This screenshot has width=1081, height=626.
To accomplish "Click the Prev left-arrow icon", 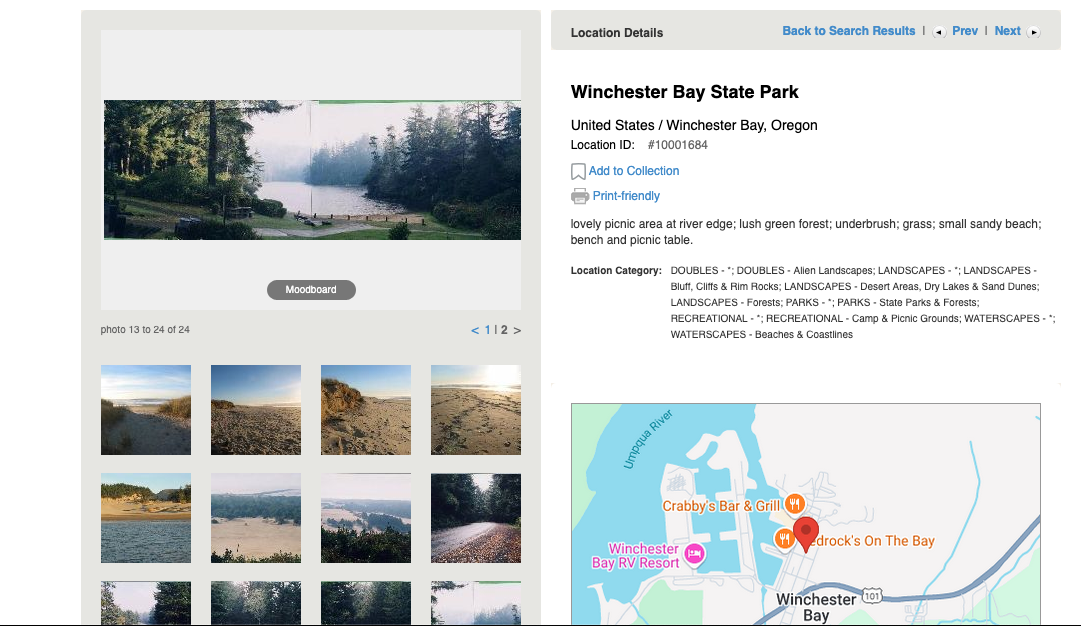I will coord(939,32).
